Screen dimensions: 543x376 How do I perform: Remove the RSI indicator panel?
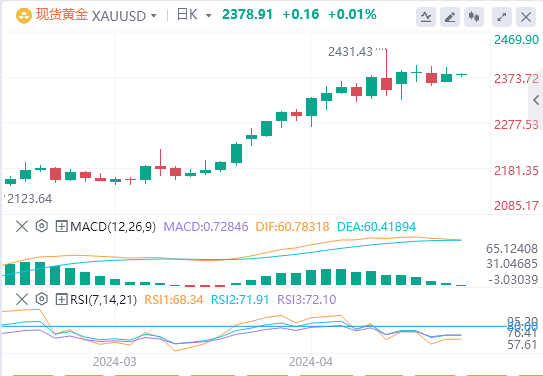pyautogui.click(x=22, y=299)
